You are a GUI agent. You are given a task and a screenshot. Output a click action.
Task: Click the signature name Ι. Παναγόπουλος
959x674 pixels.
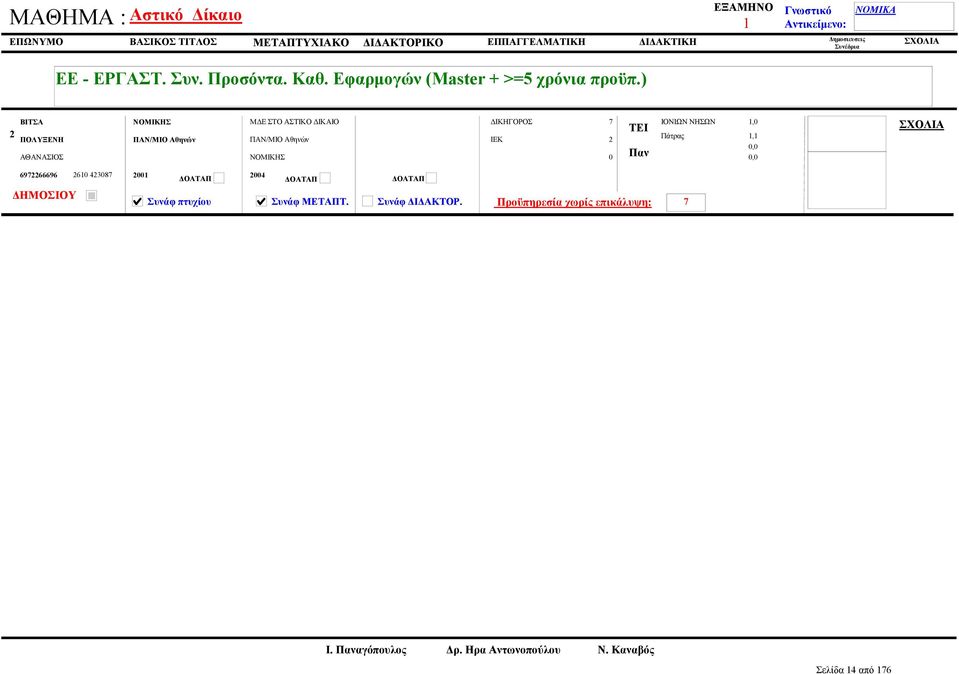[x=366, y=650]
